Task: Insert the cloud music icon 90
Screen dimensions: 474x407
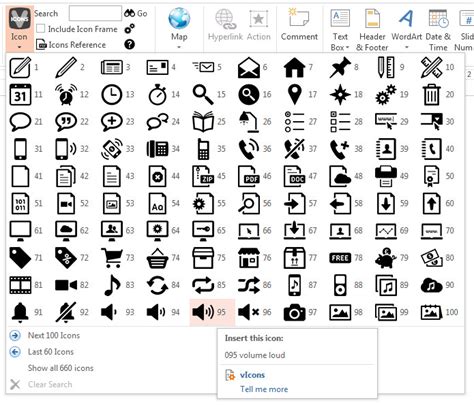Action: click(x=432, y=285)
